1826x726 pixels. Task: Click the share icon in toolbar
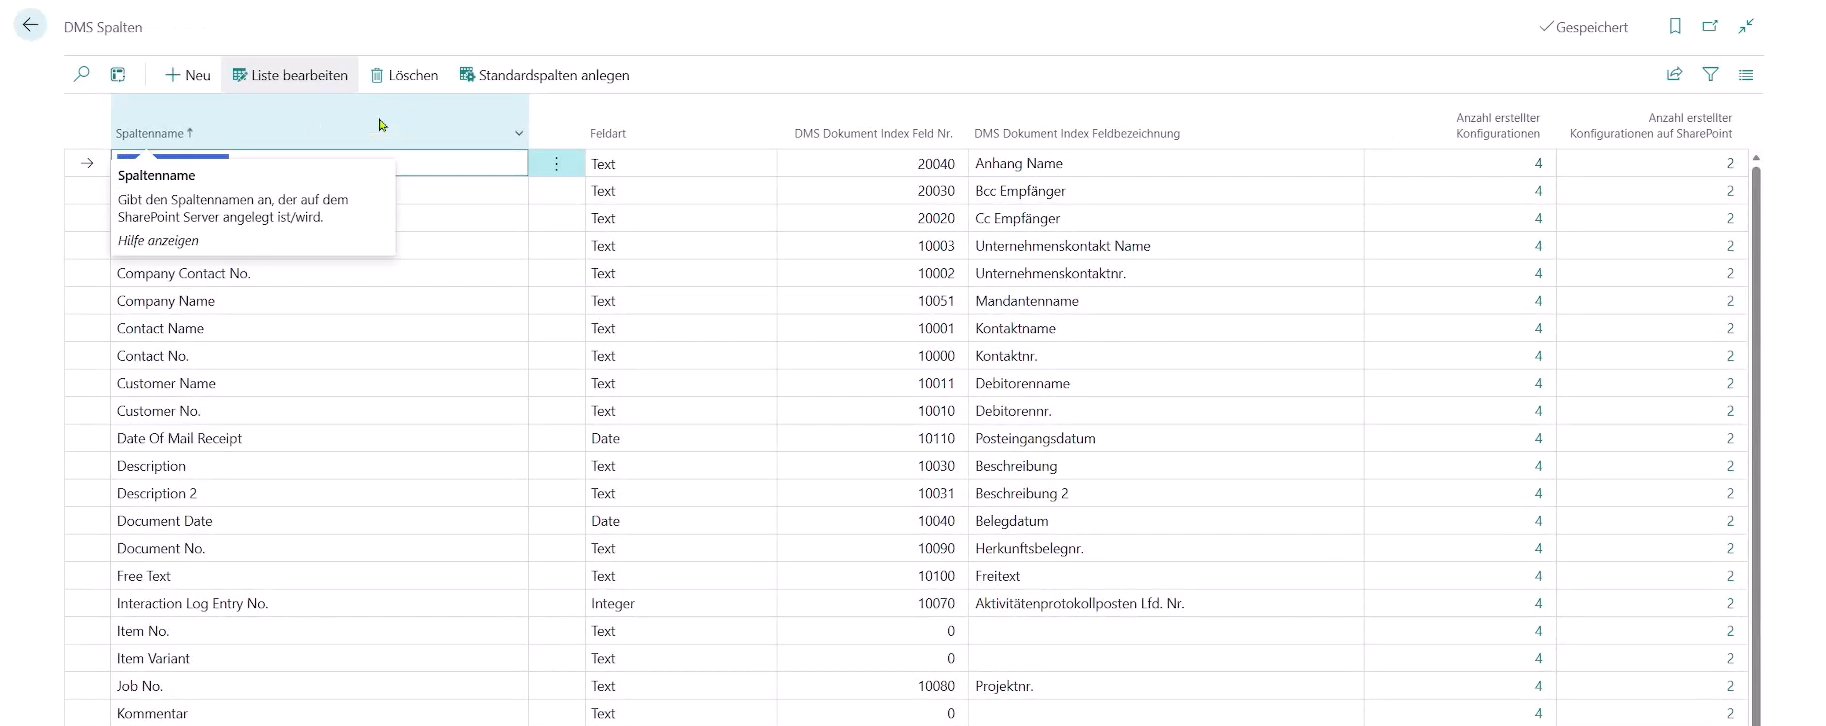click(x=1674, y=75)
